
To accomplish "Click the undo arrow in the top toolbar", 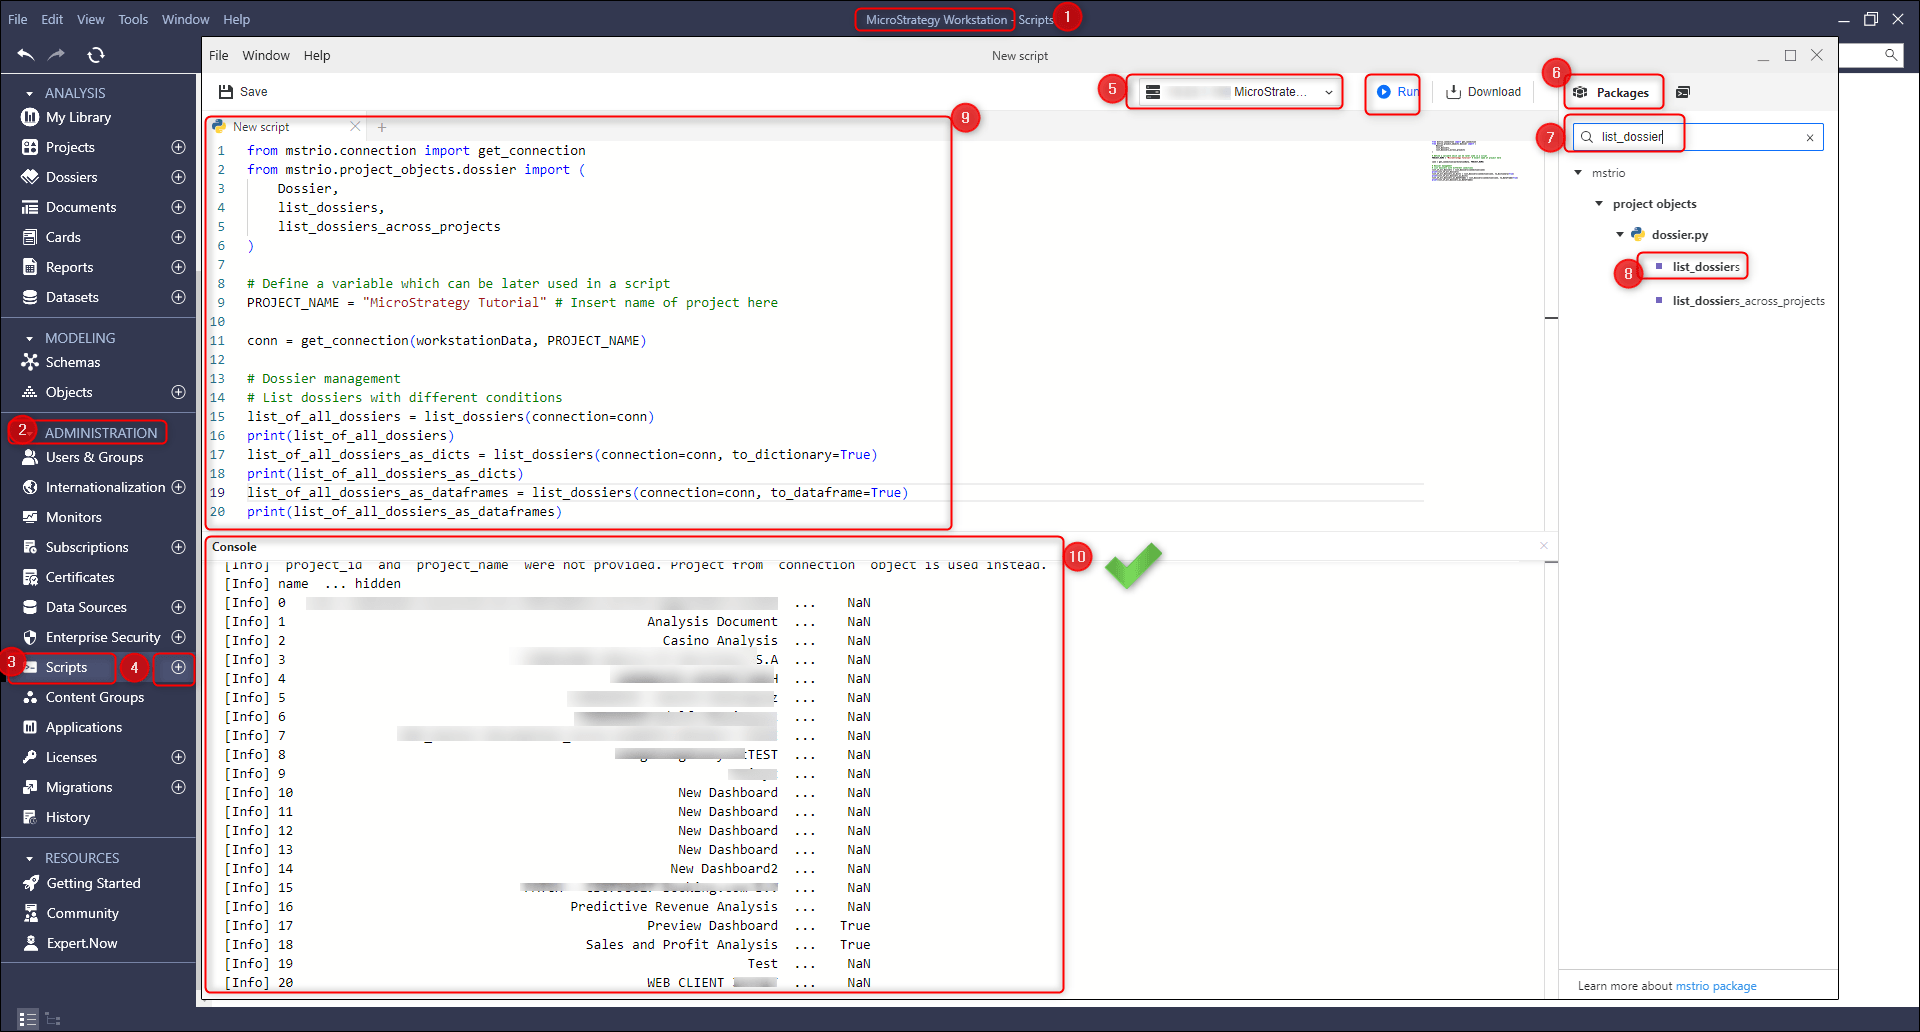I will pos(26,55).
